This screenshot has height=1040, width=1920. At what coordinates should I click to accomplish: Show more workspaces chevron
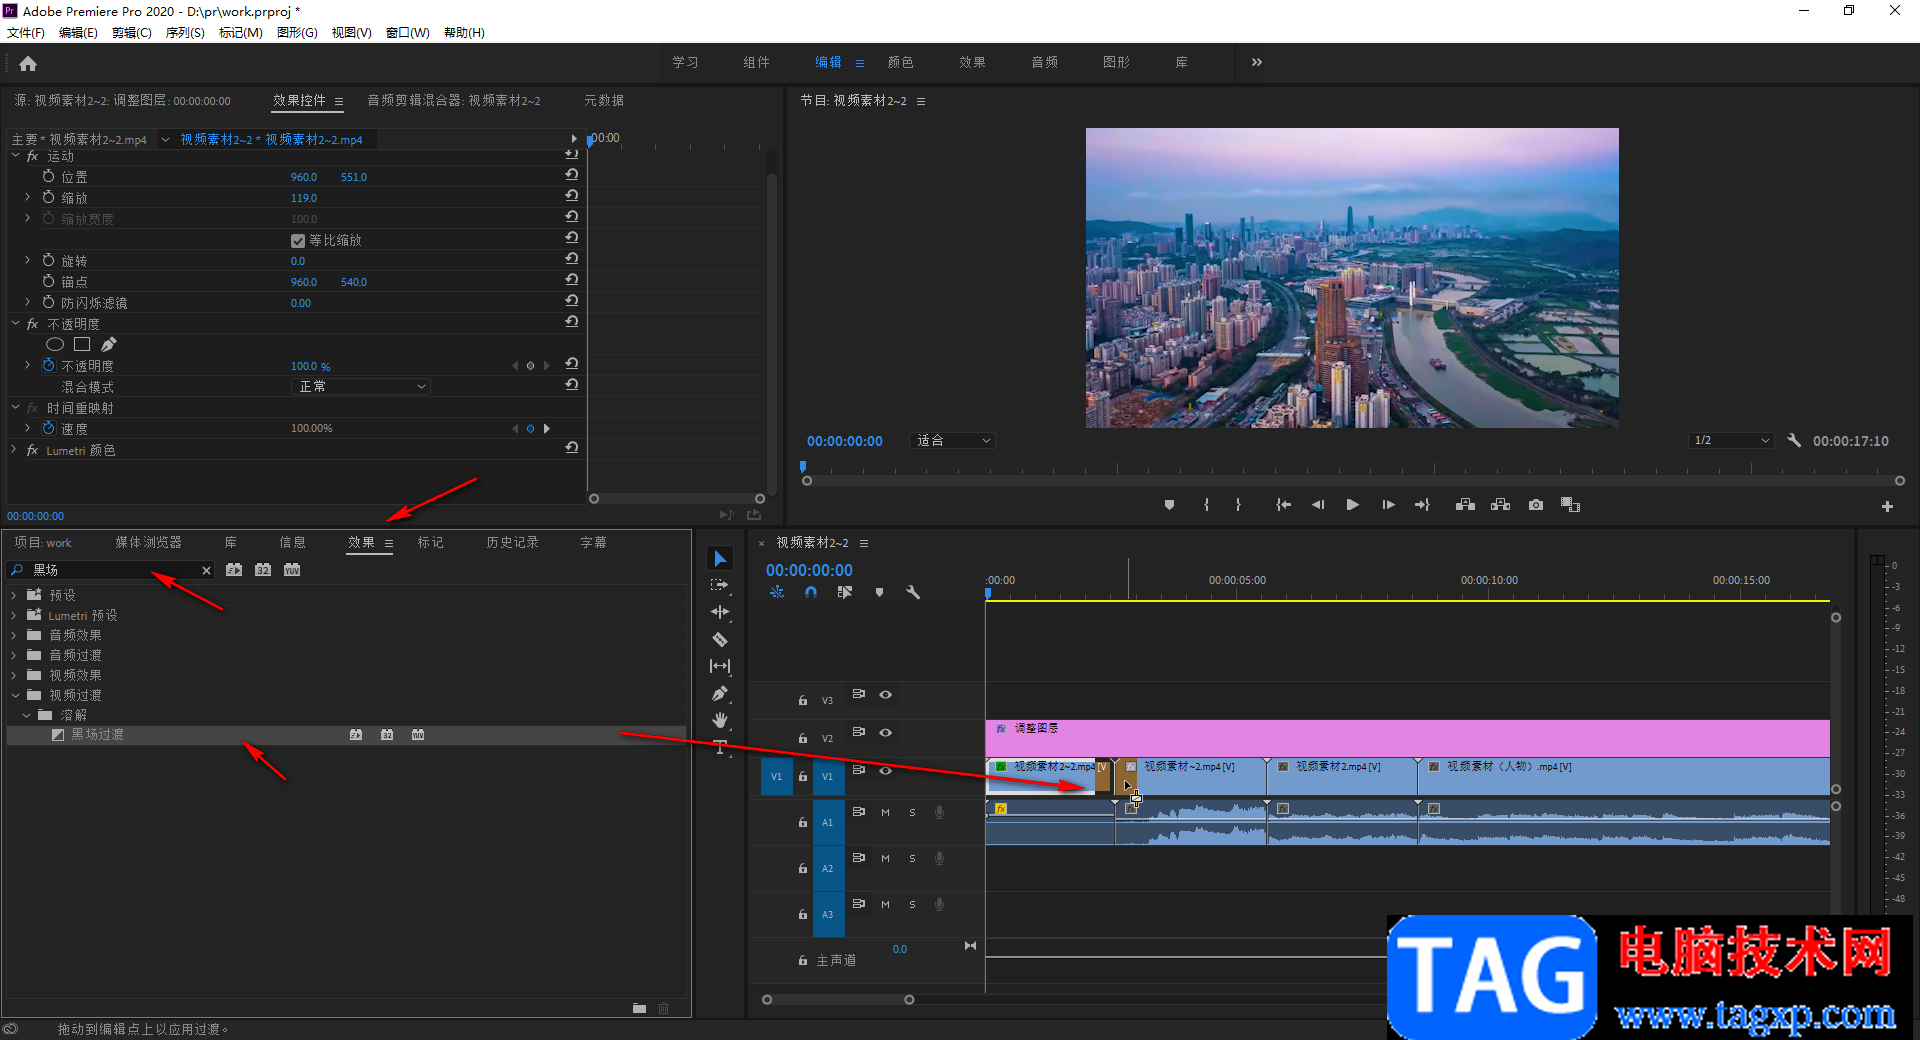[x=1257, y=62]
